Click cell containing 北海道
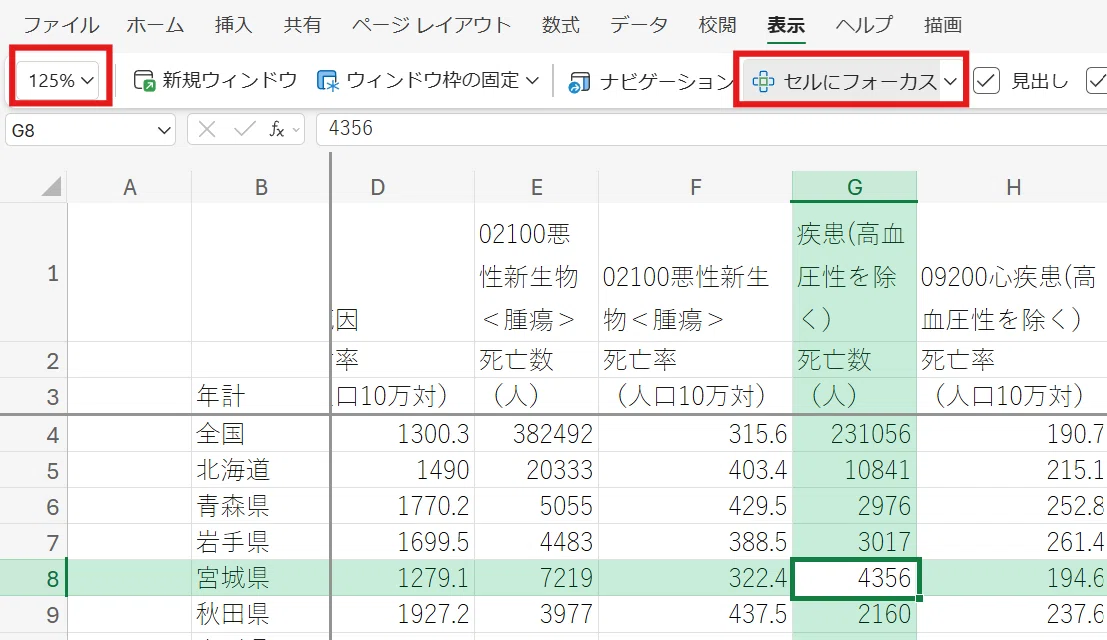The width and height of the screenshot is (1107, 640). click(261, 470)
